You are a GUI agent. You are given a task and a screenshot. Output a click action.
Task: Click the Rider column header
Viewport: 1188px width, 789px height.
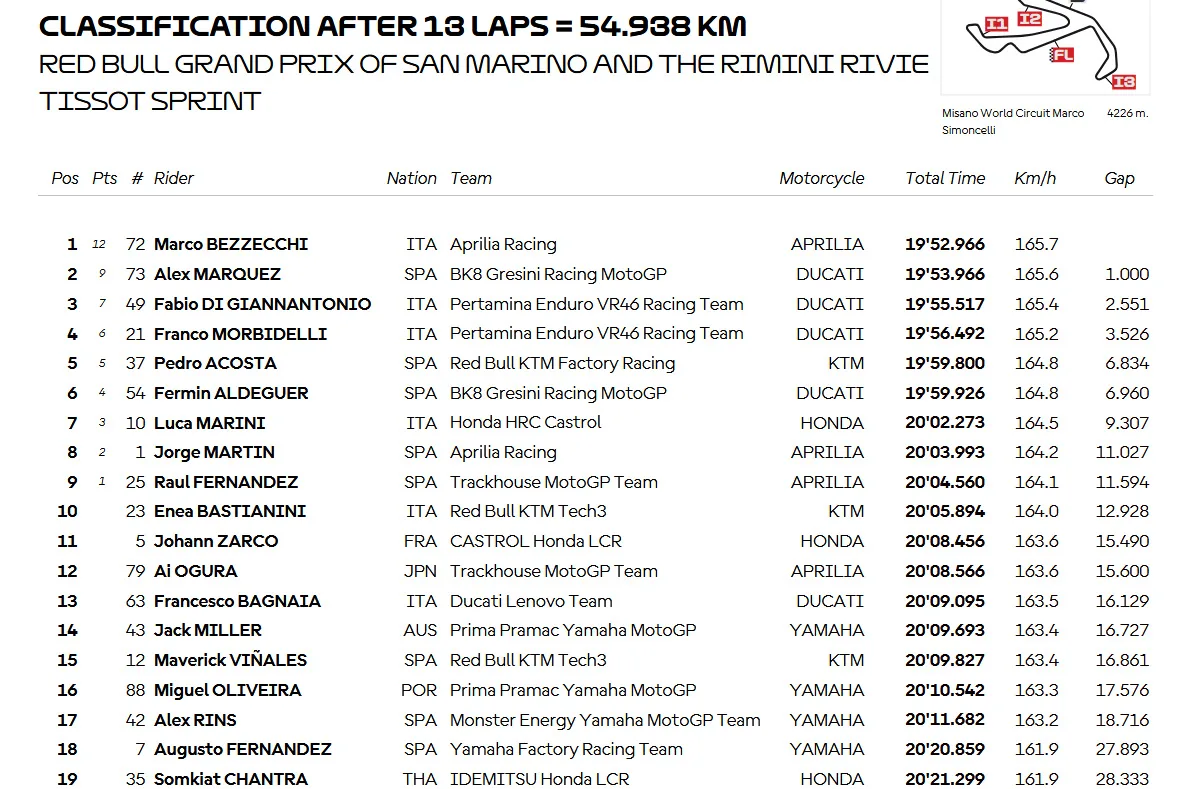[174, 178]
